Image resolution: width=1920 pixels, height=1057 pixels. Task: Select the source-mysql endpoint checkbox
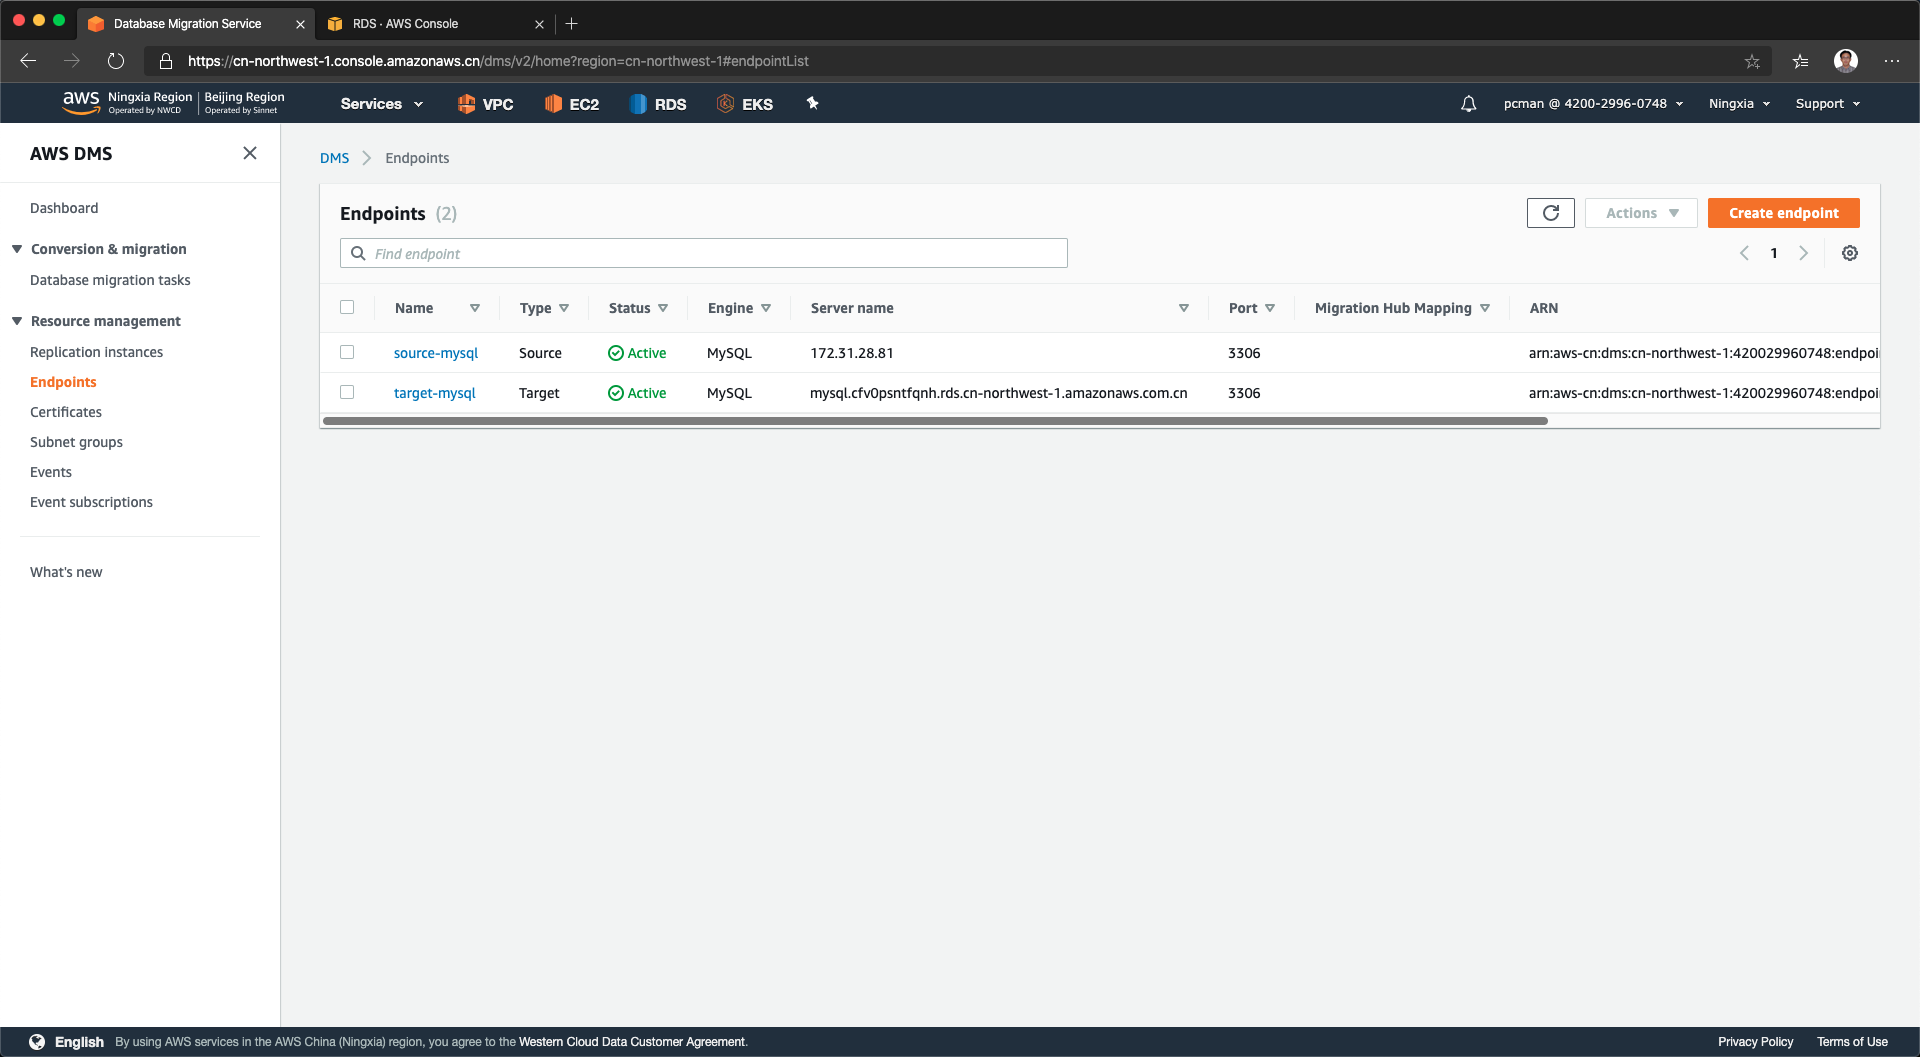[347, 352]
